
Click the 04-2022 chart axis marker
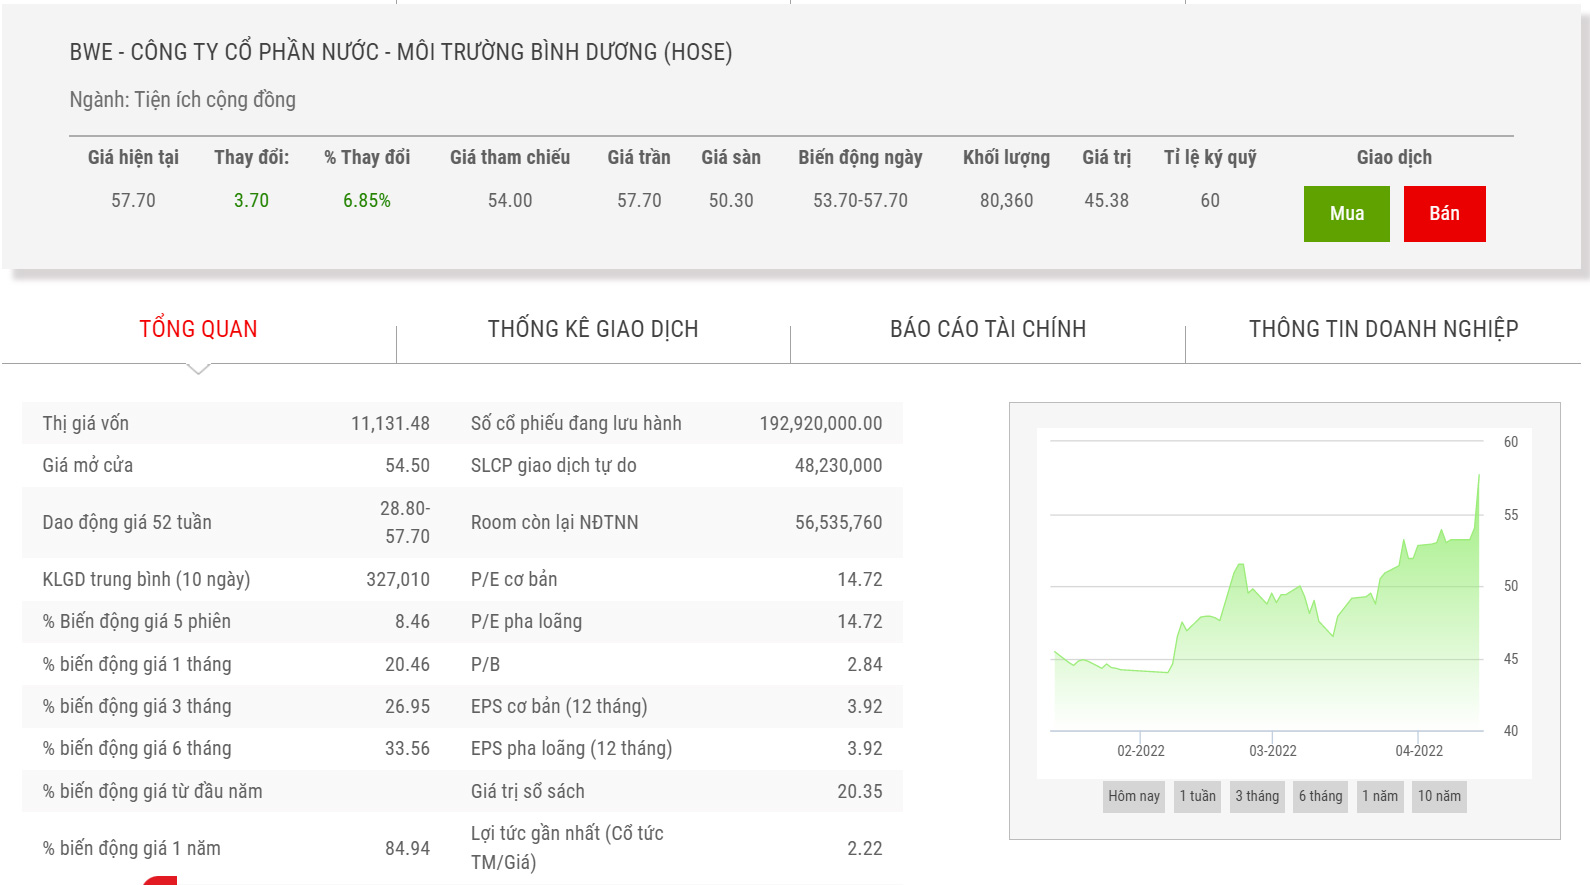coord(1418,751)
